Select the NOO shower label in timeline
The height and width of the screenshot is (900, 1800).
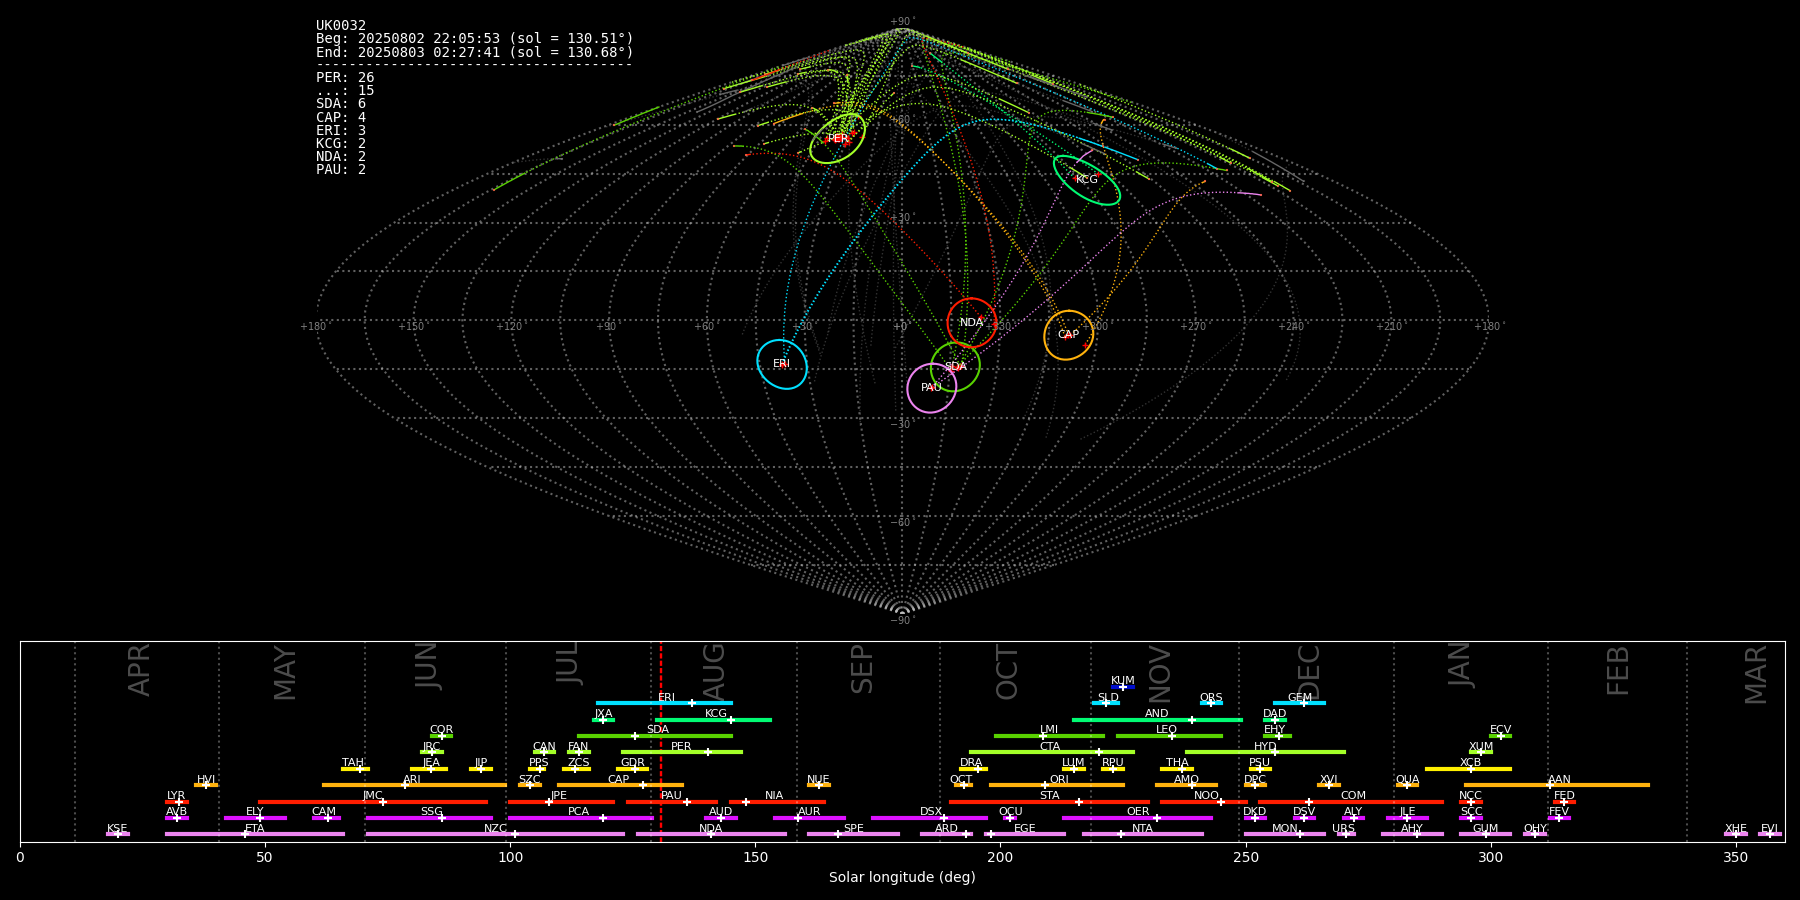pyautogui.click(x=1206, y=796)
